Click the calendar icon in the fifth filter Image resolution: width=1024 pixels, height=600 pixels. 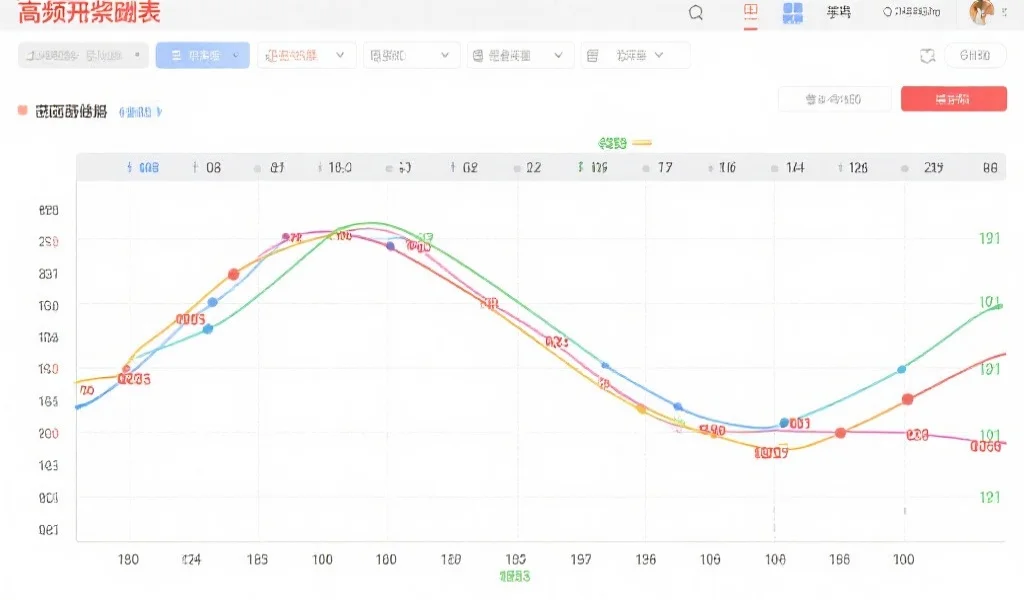pos(478,56)
